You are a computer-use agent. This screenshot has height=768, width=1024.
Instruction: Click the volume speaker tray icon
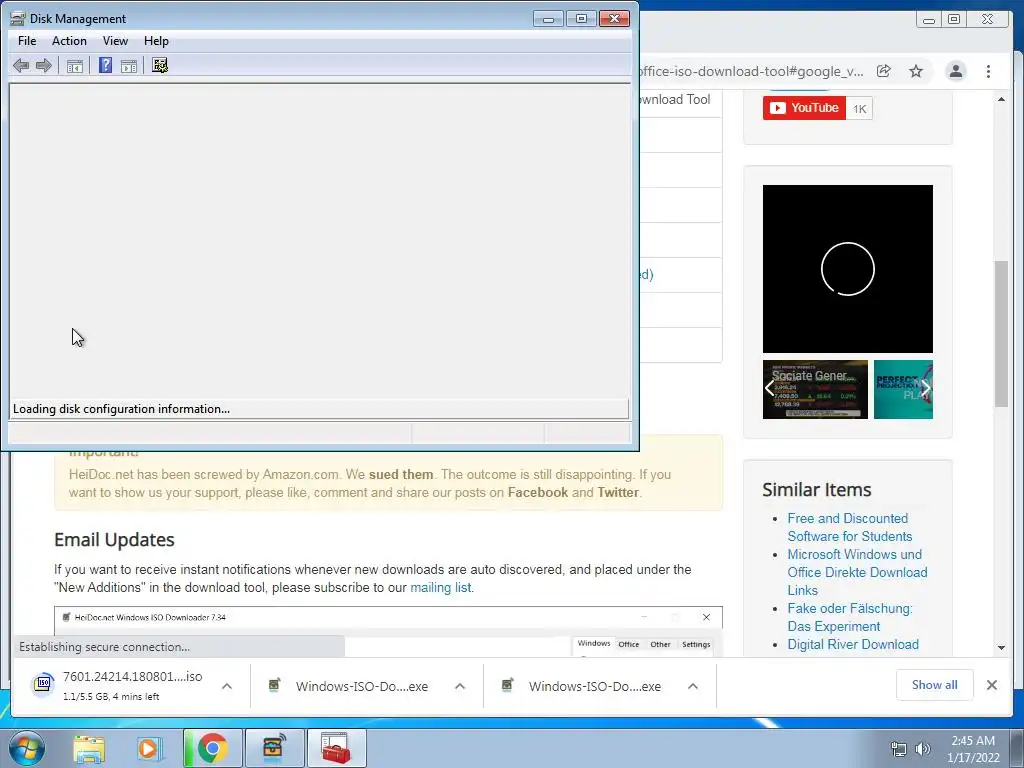tap(923, 749)
